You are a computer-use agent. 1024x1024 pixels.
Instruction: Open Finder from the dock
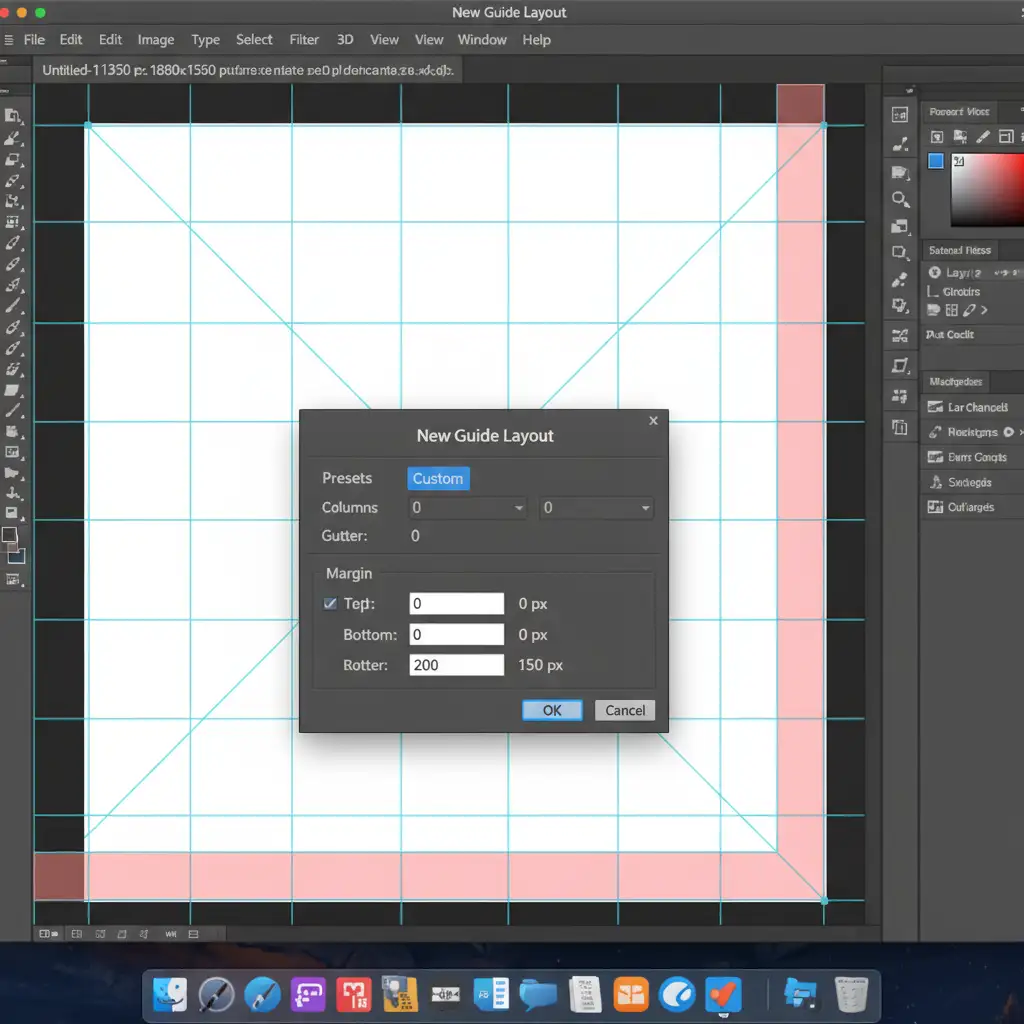coord(170,994)
